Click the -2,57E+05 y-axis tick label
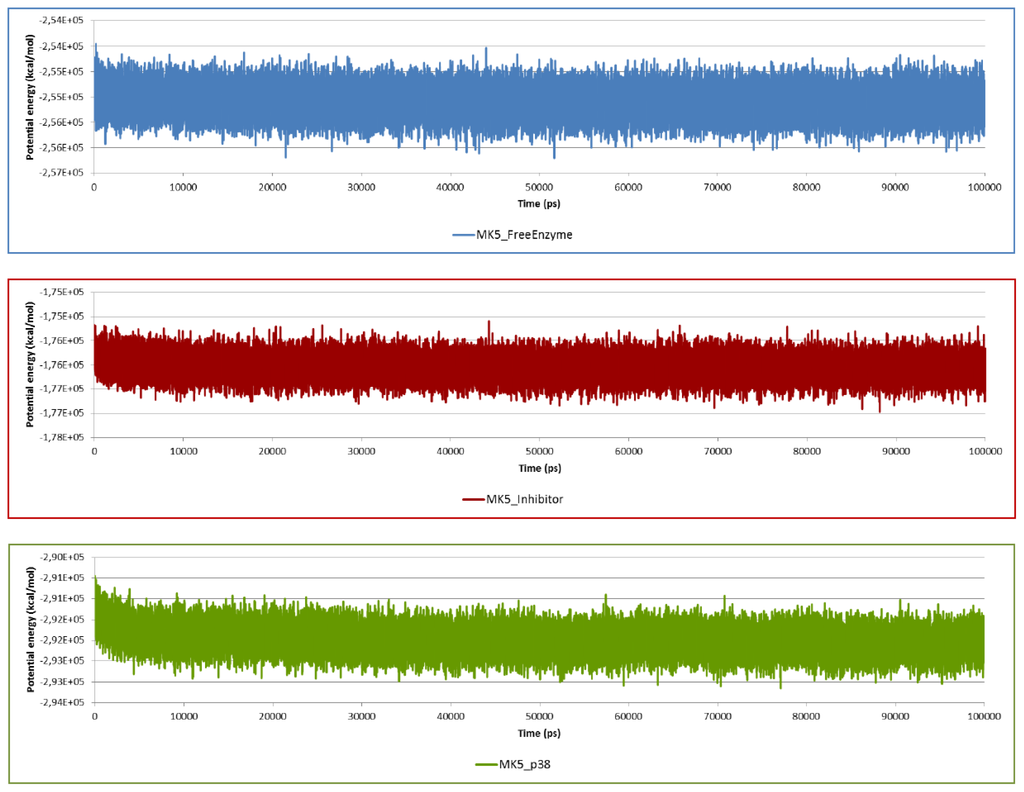This screenshot has height=792, width=1024. tap(62, 173)
